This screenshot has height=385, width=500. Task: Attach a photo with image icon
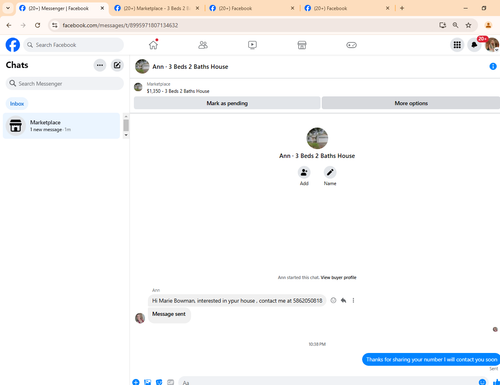(147, 382)
